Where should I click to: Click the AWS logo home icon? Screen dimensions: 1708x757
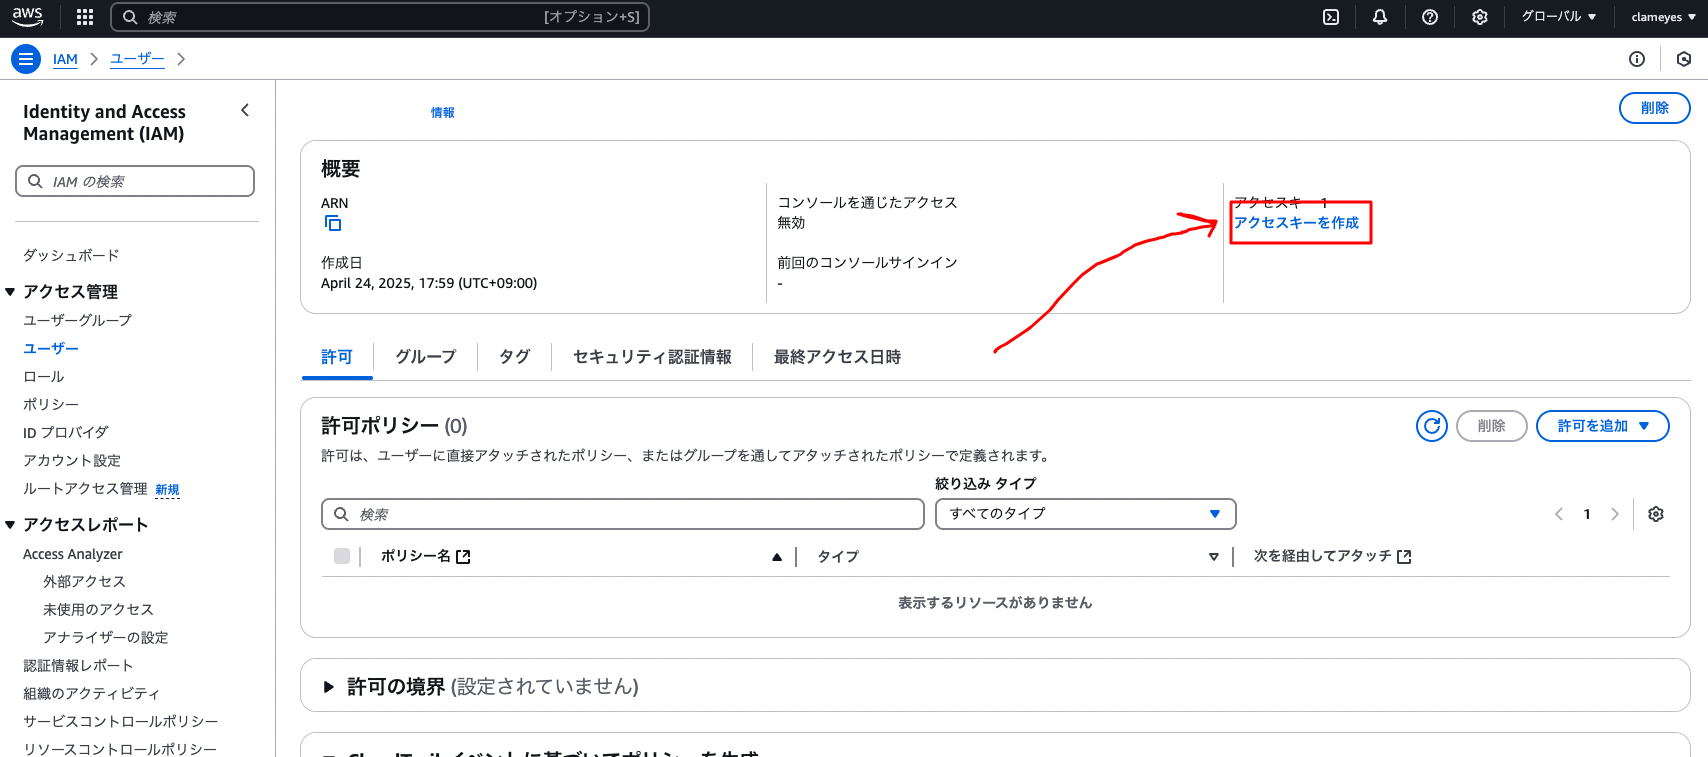(x=28, y=17)
